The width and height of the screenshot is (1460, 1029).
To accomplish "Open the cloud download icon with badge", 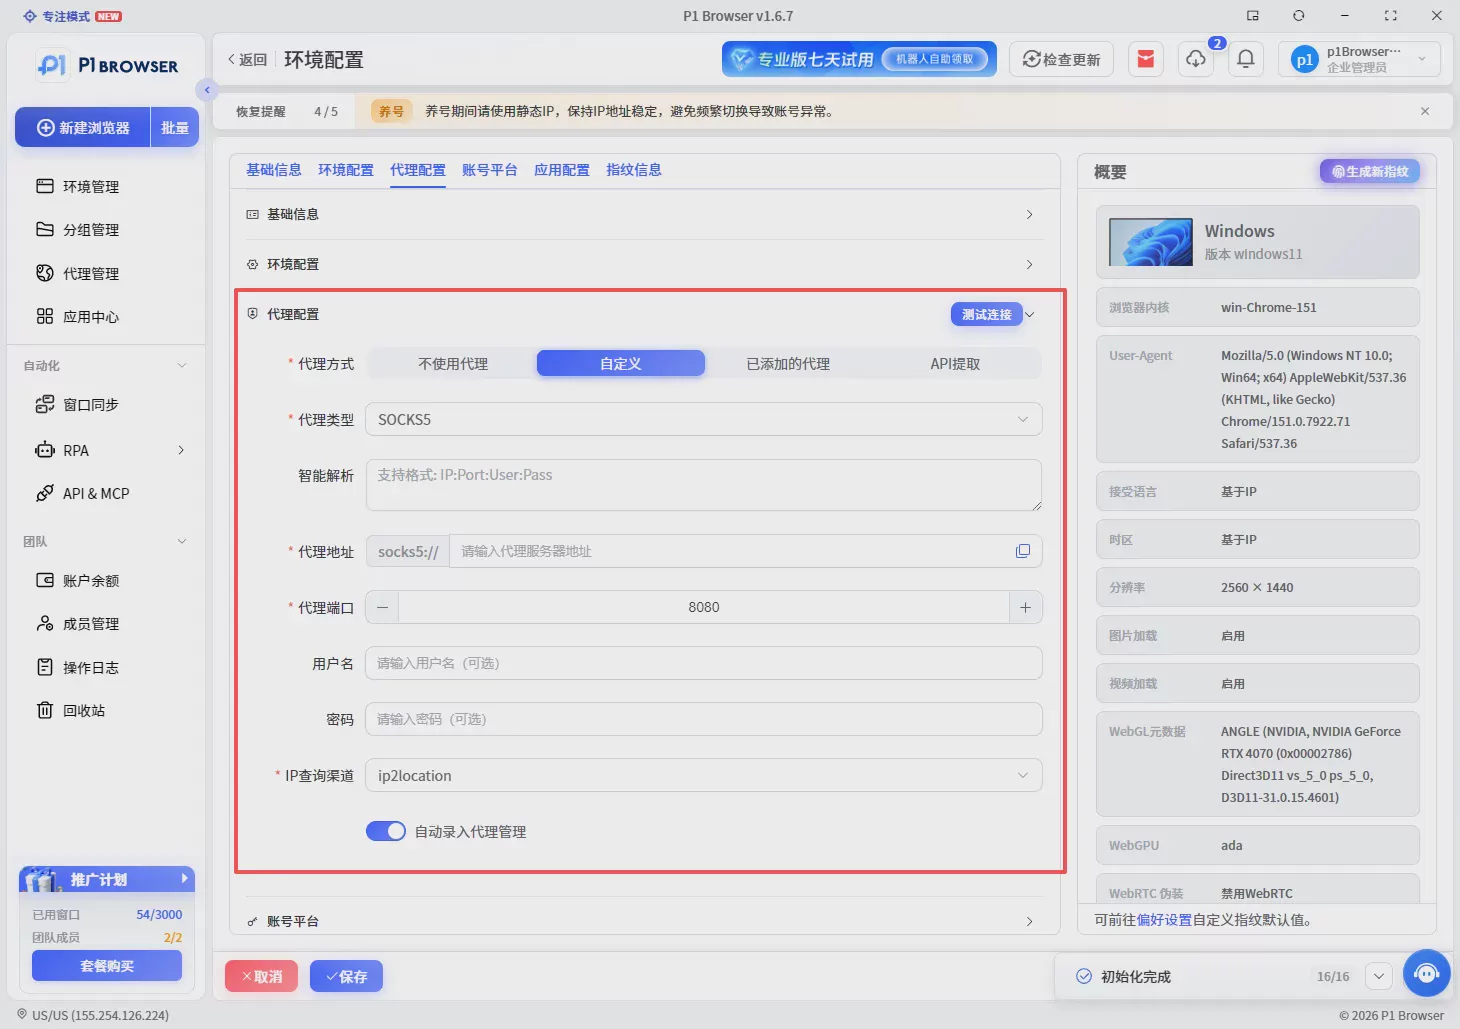I will click(x=1196, y=59).
